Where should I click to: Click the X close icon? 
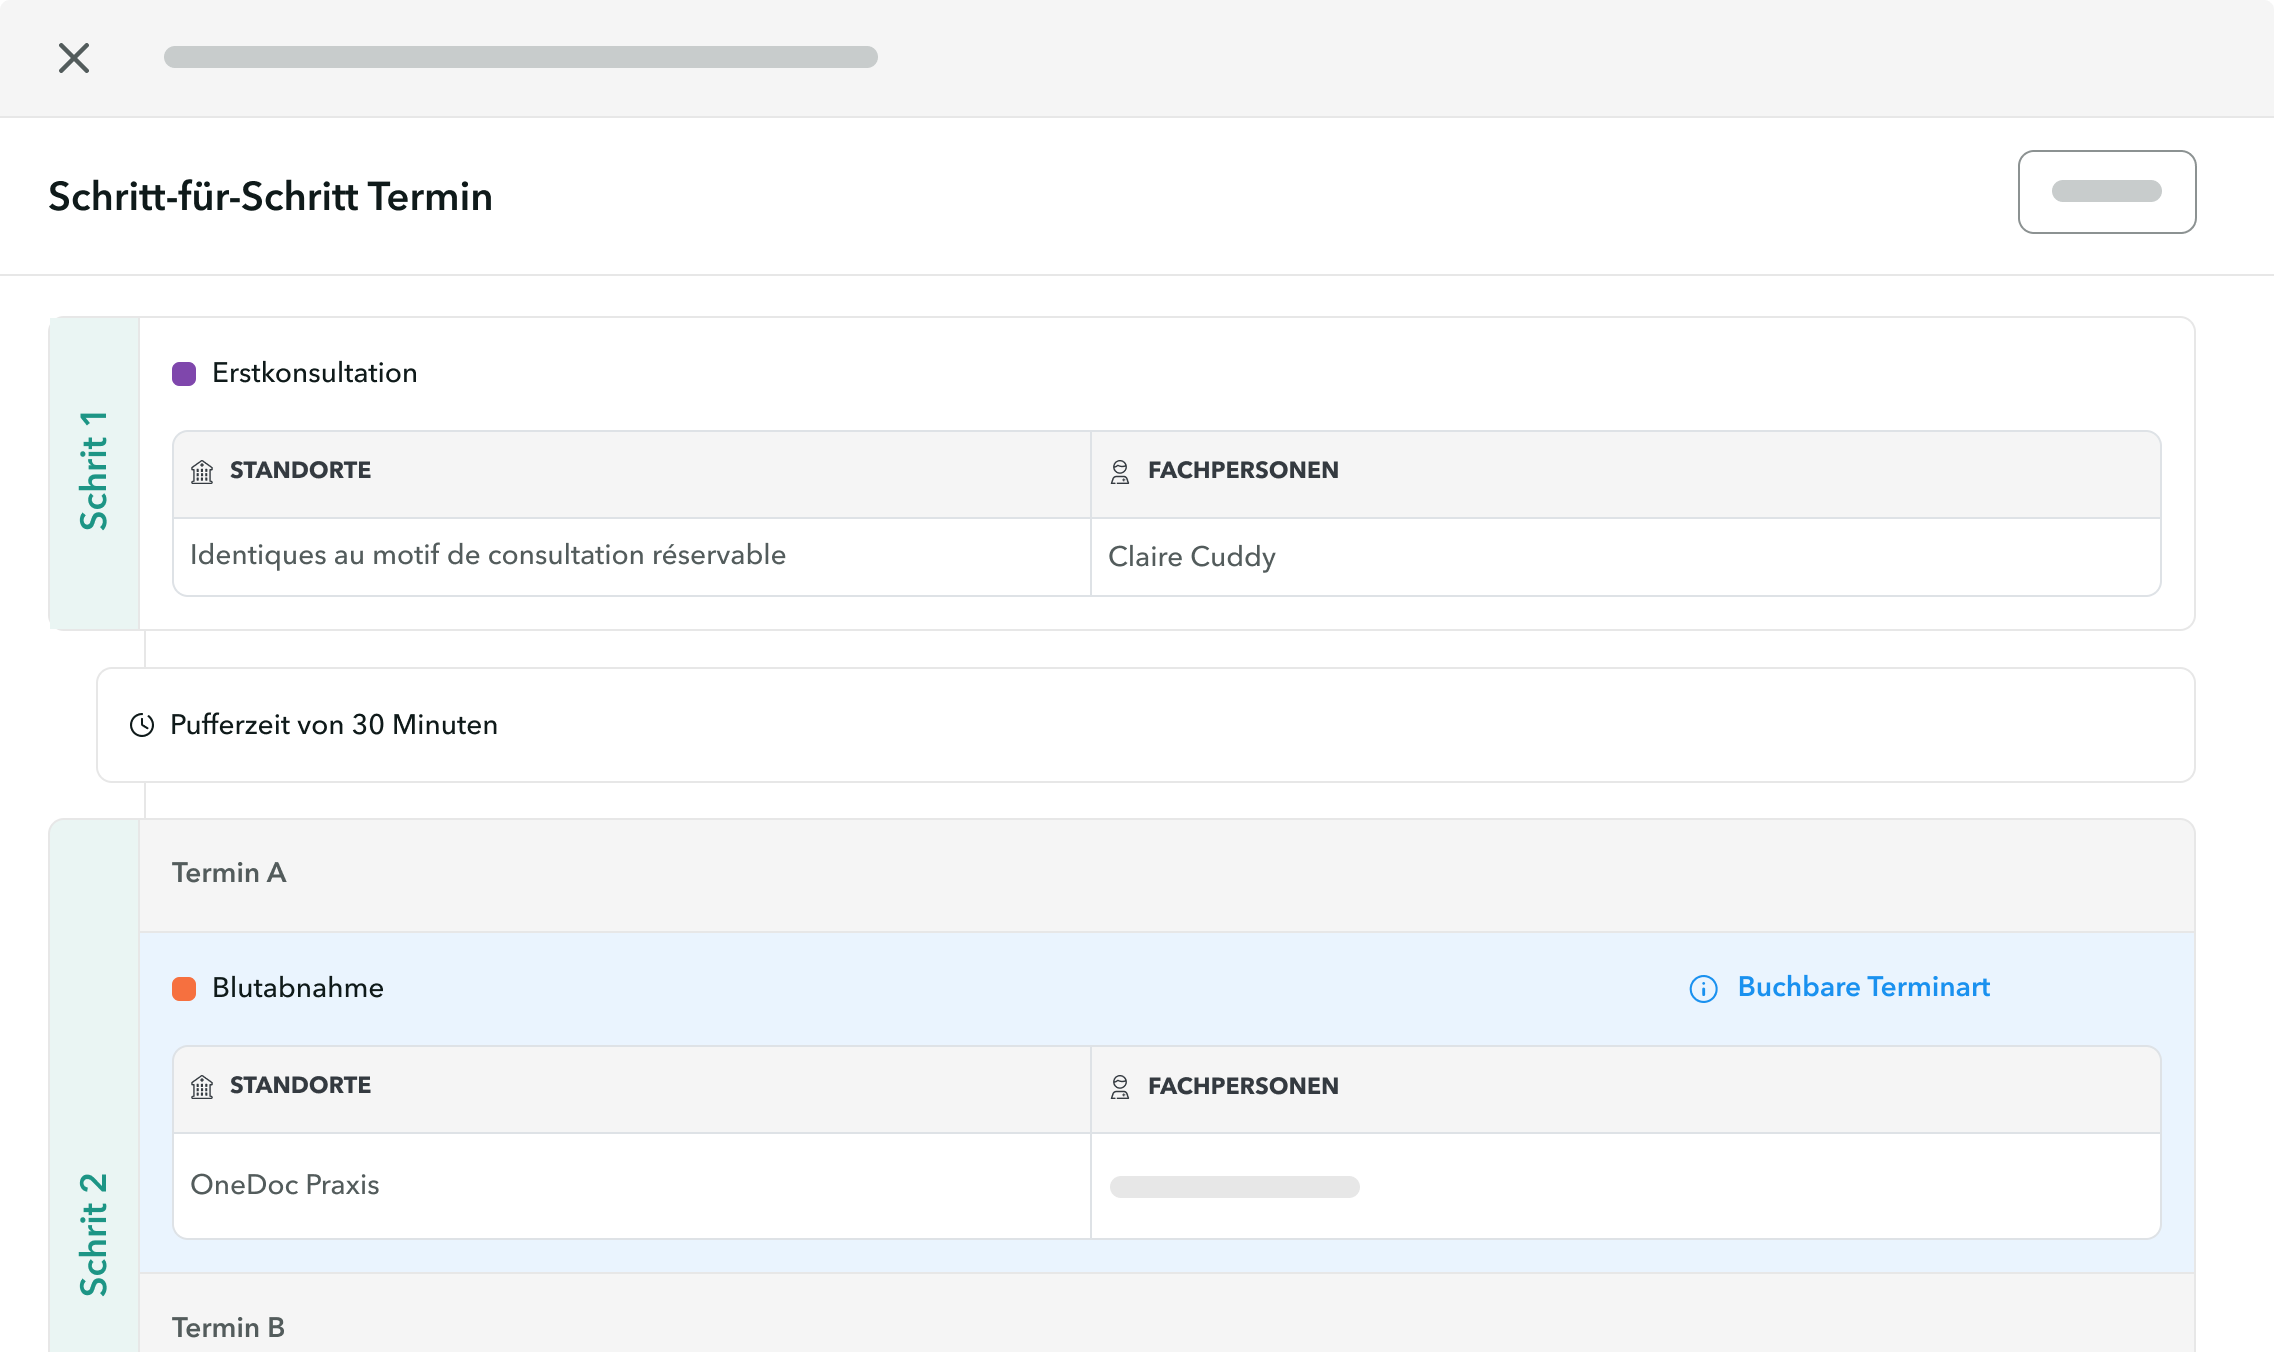(x=74, y=58)
